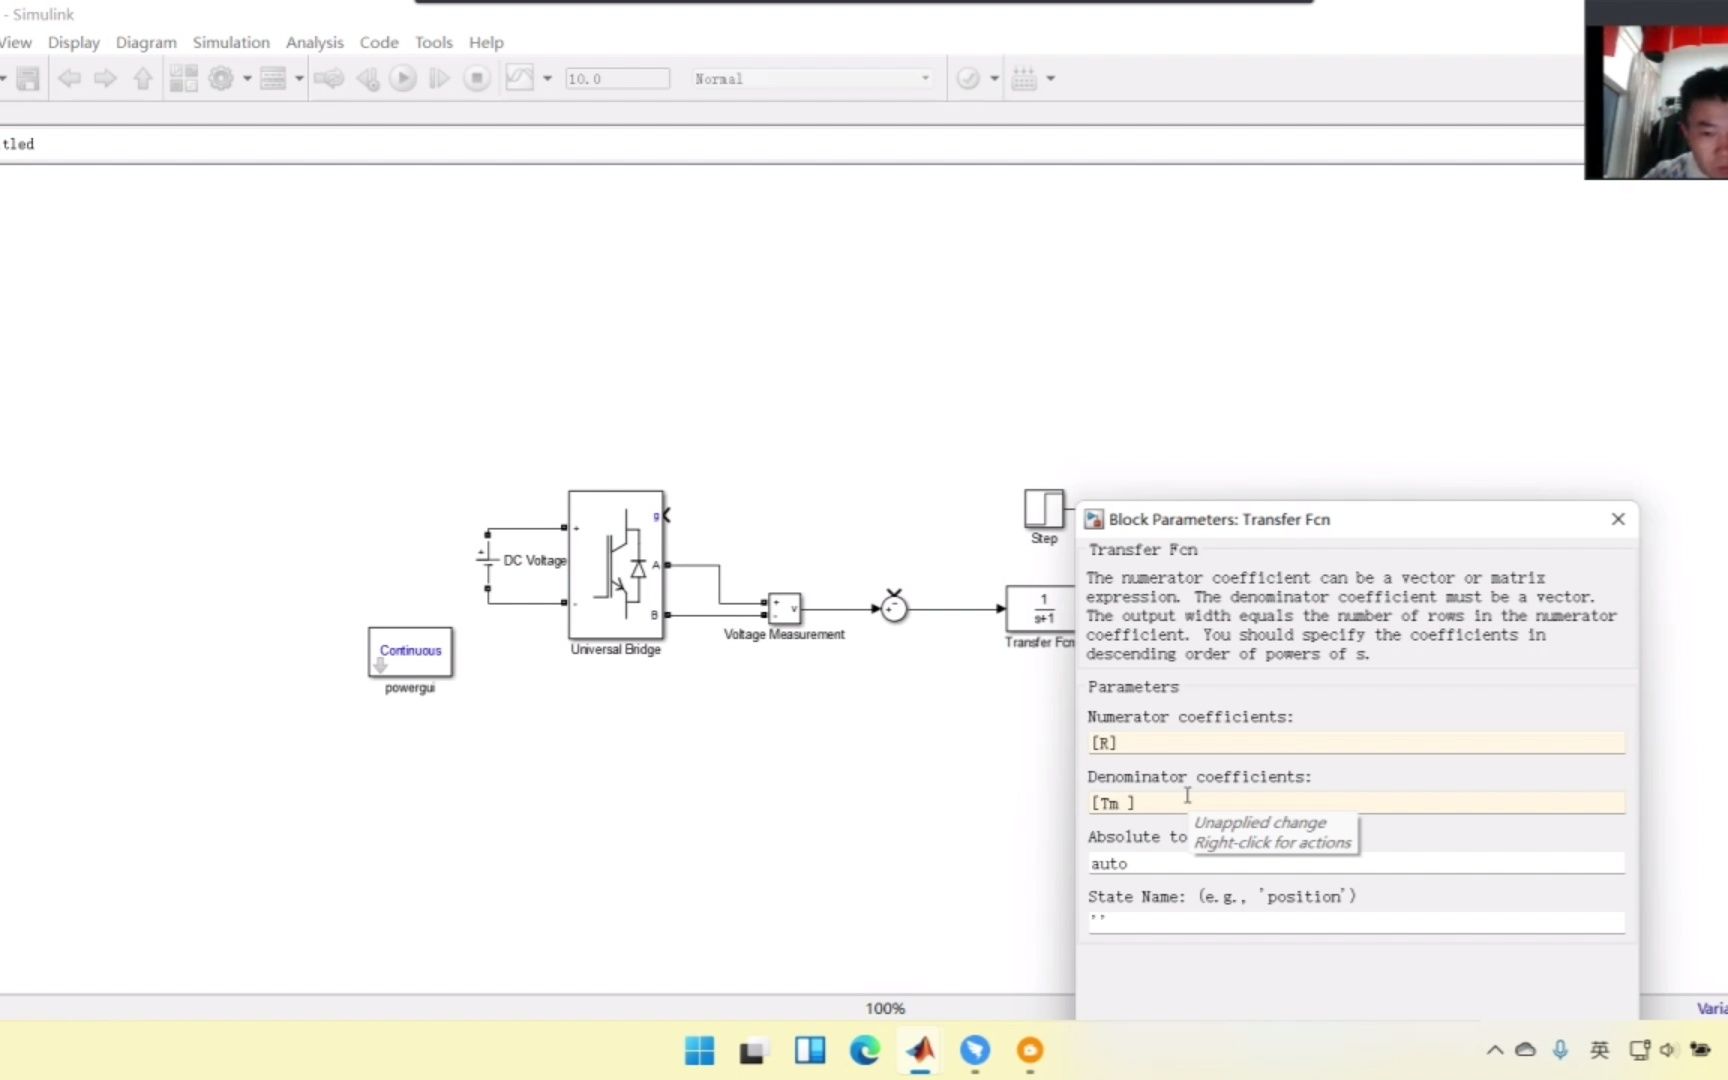
Task: Open Microsoft Edge from the taskbar
Action: pyautogui.click(x=865, y=1050)
